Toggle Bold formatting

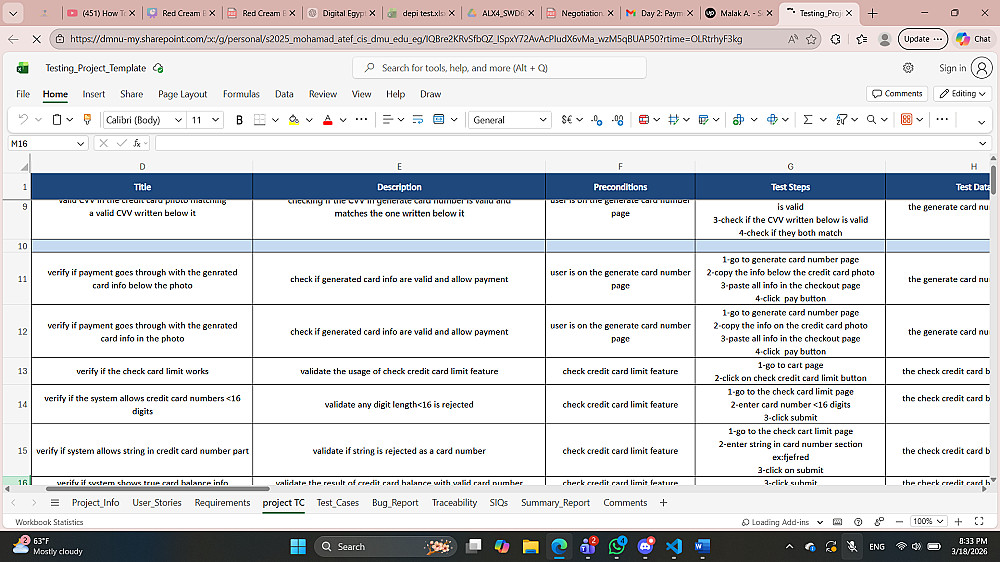pos(239,119)
